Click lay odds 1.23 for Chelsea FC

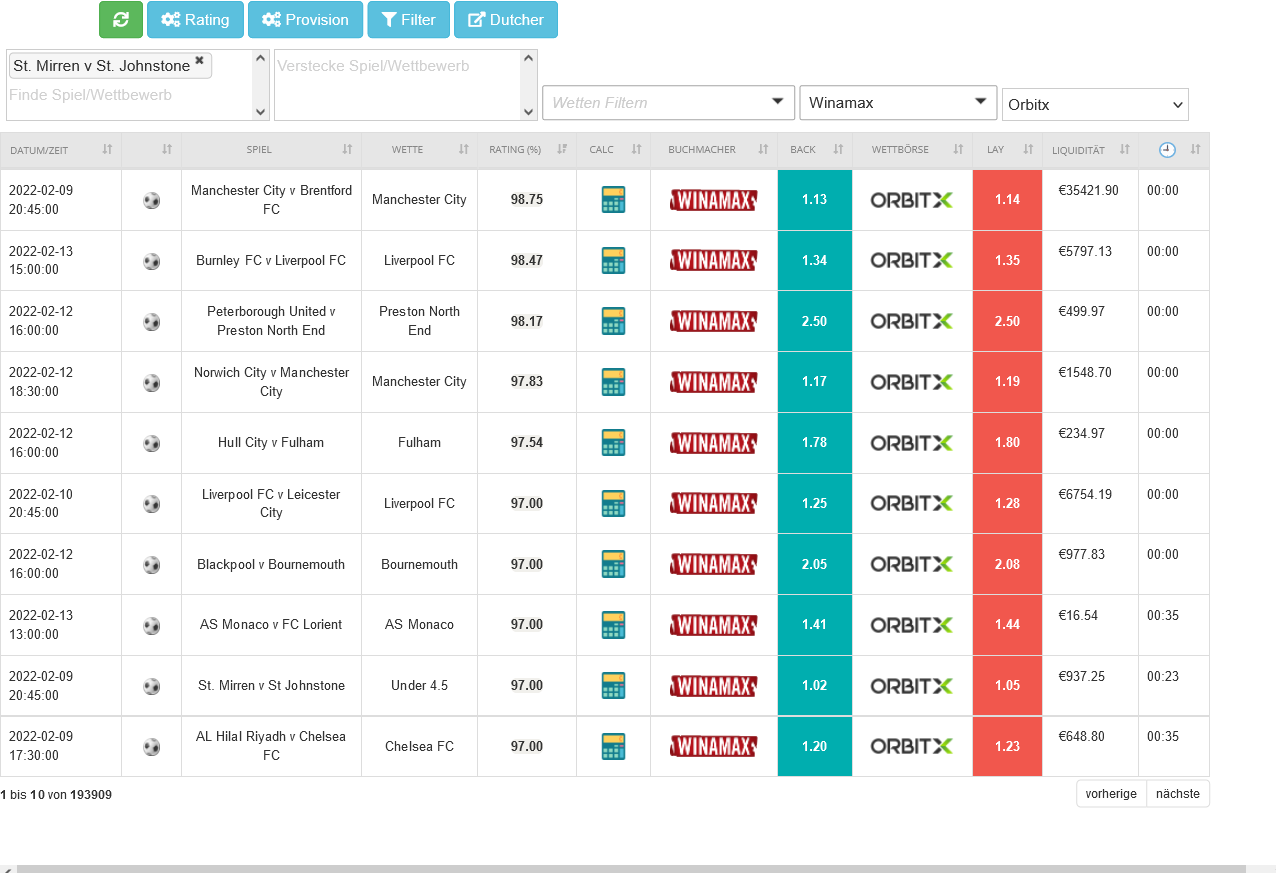pos(1007,746)
